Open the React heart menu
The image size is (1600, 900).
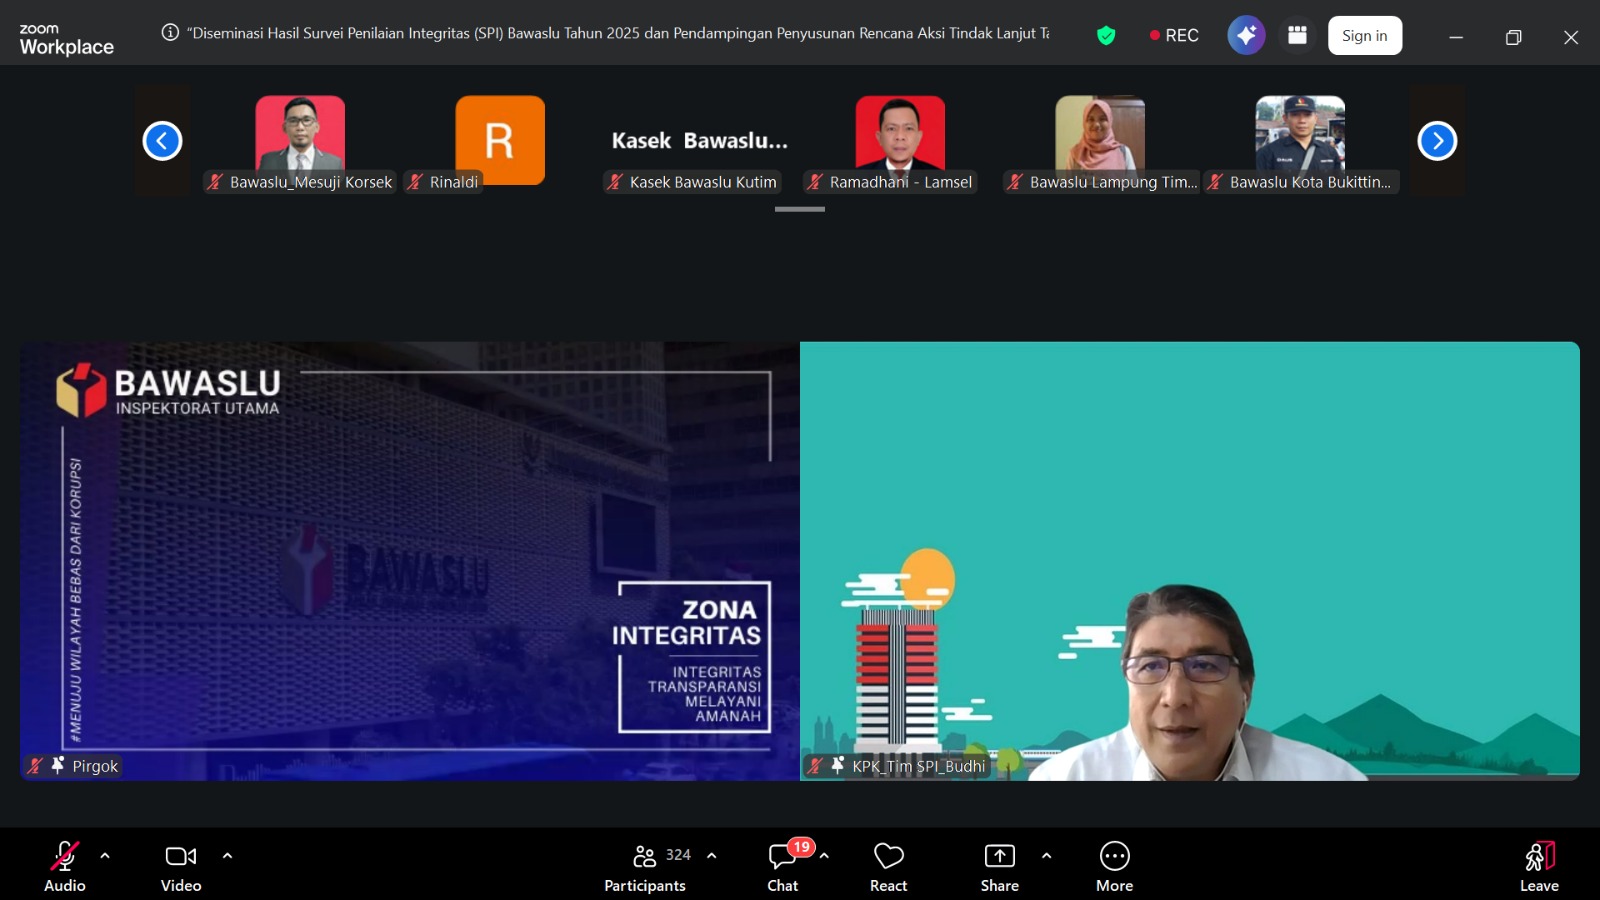[888, 866]
